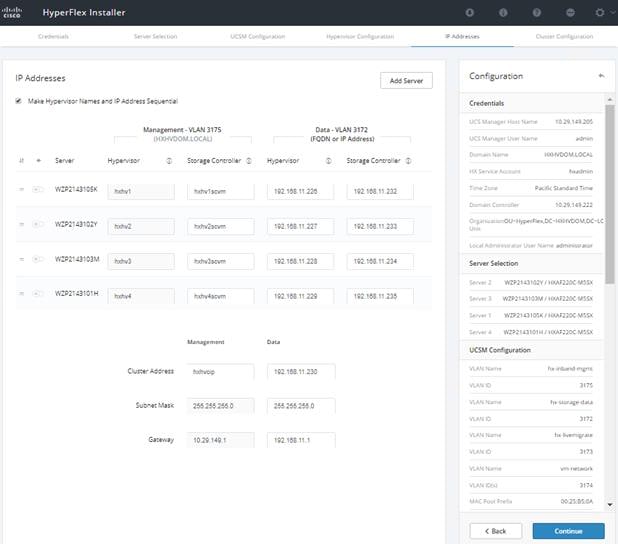Edit the hxhv2scvm storage controller field
The image size is (618, 544).
[221, 226]
